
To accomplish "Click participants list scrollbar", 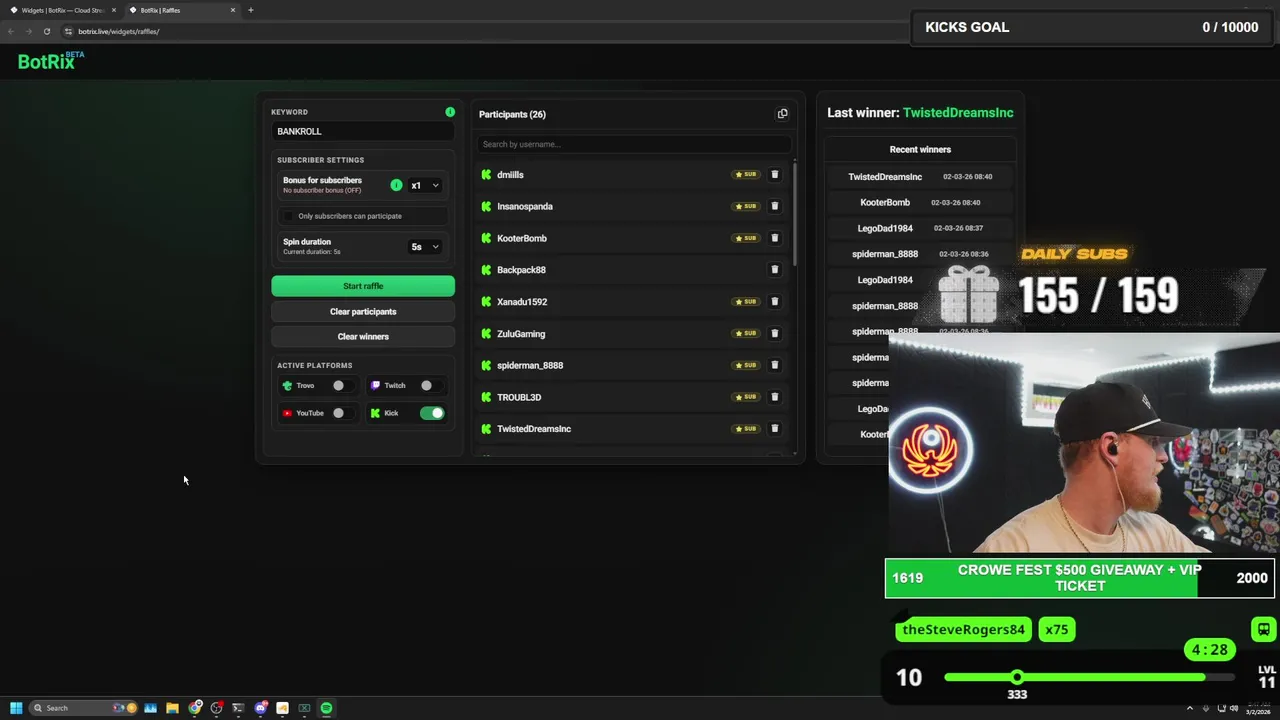I will (795, 215).
